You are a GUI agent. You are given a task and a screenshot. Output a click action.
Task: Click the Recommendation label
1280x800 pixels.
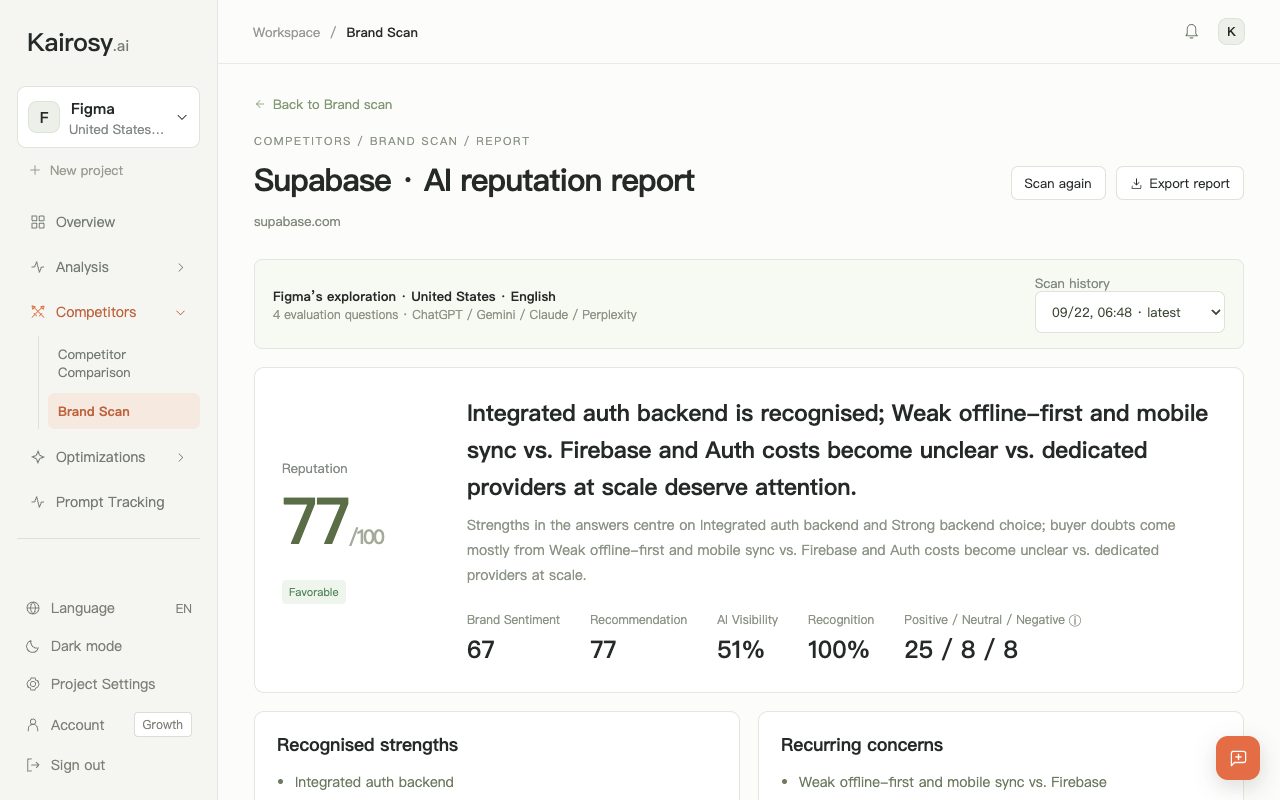[638, 620]
